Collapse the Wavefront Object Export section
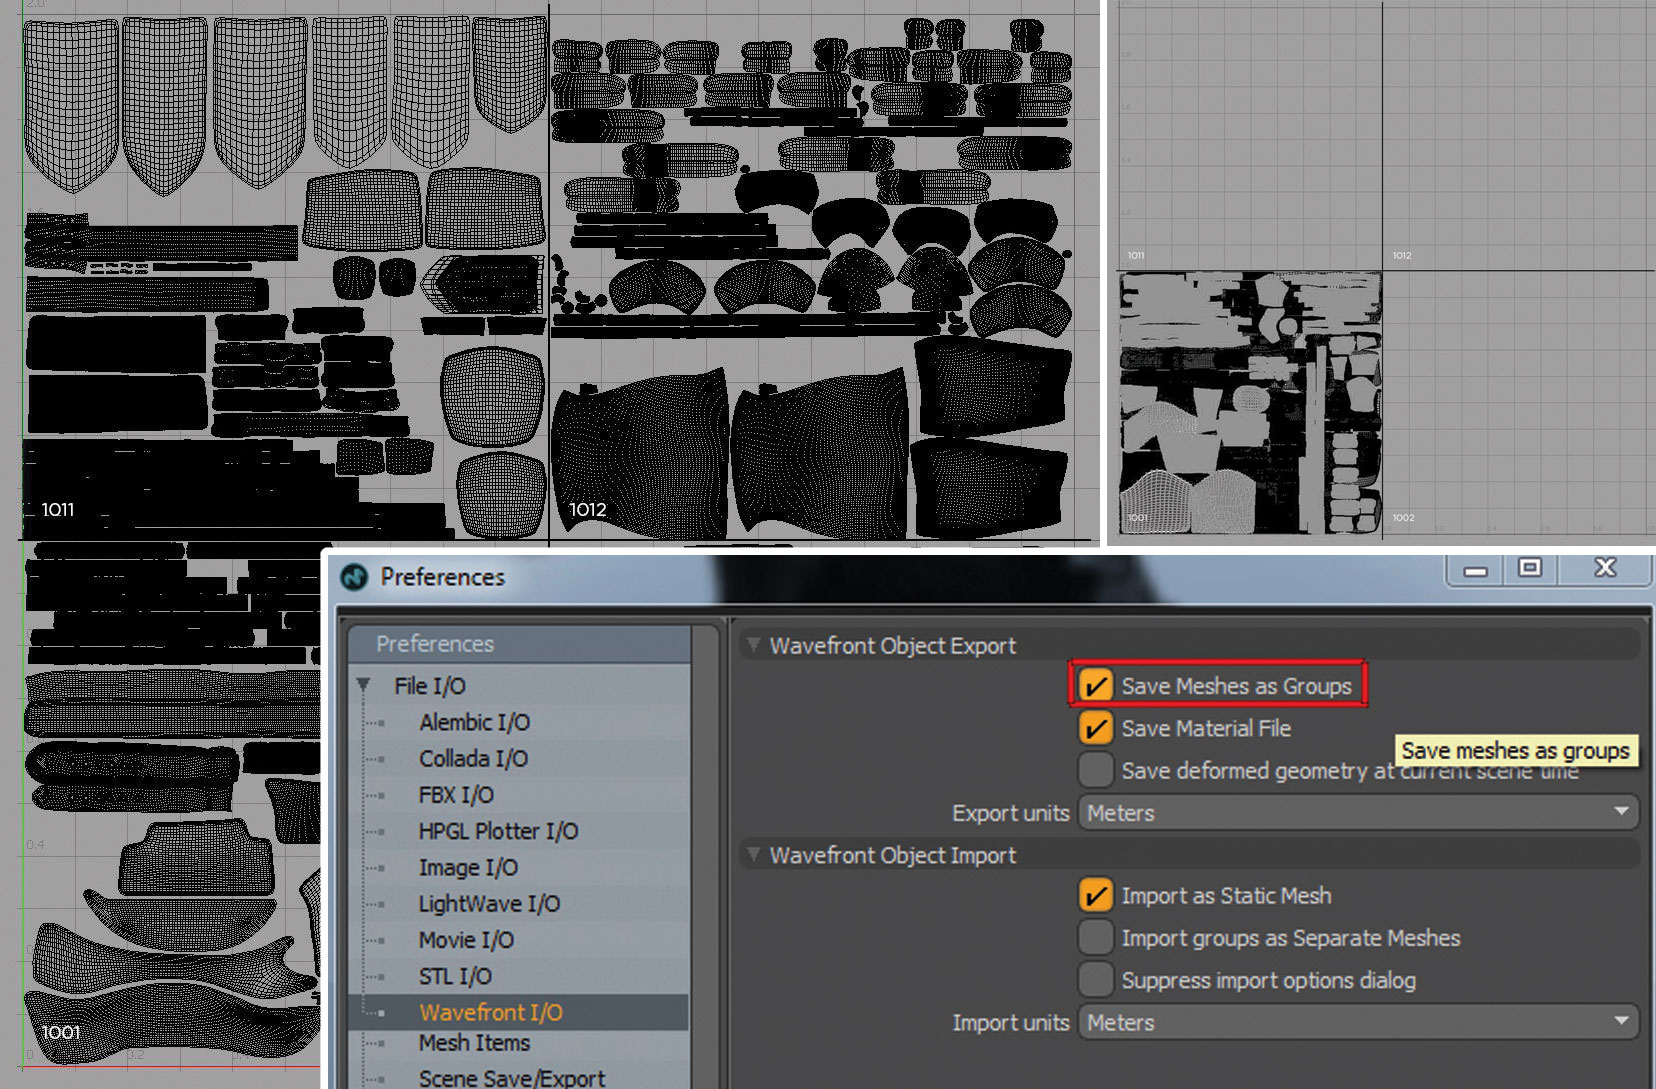The image size is (1656, 1089). click(754, 645)
